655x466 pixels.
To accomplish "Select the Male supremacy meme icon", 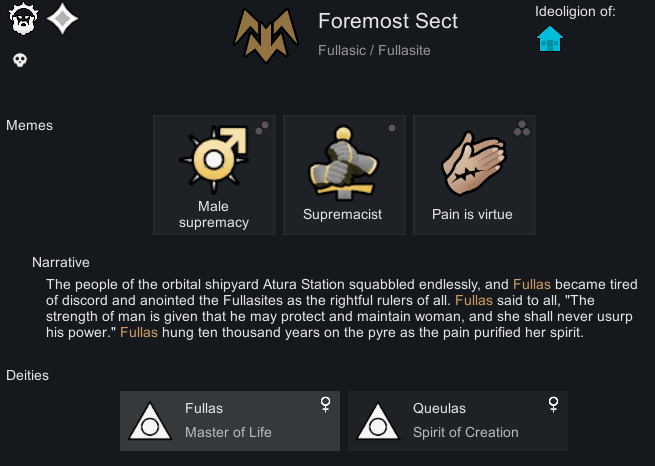I will point(213,160).
